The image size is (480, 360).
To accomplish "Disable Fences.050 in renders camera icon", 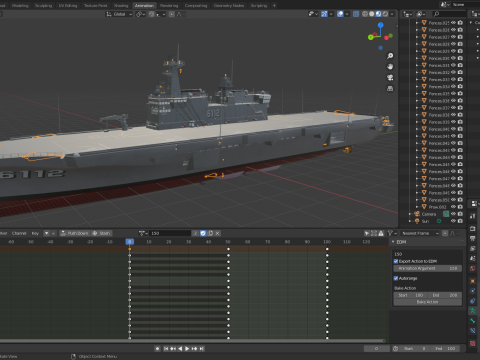I will coord(460,200).
